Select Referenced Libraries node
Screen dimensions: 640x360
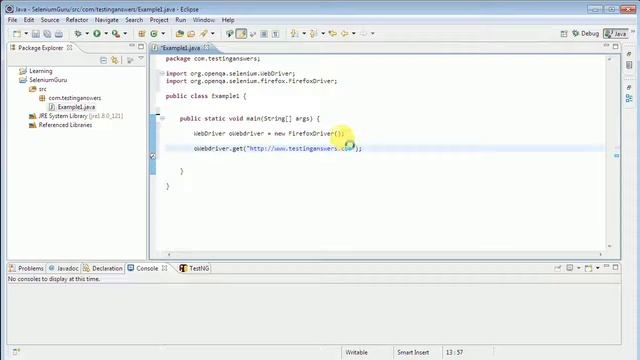pos(60,125)
